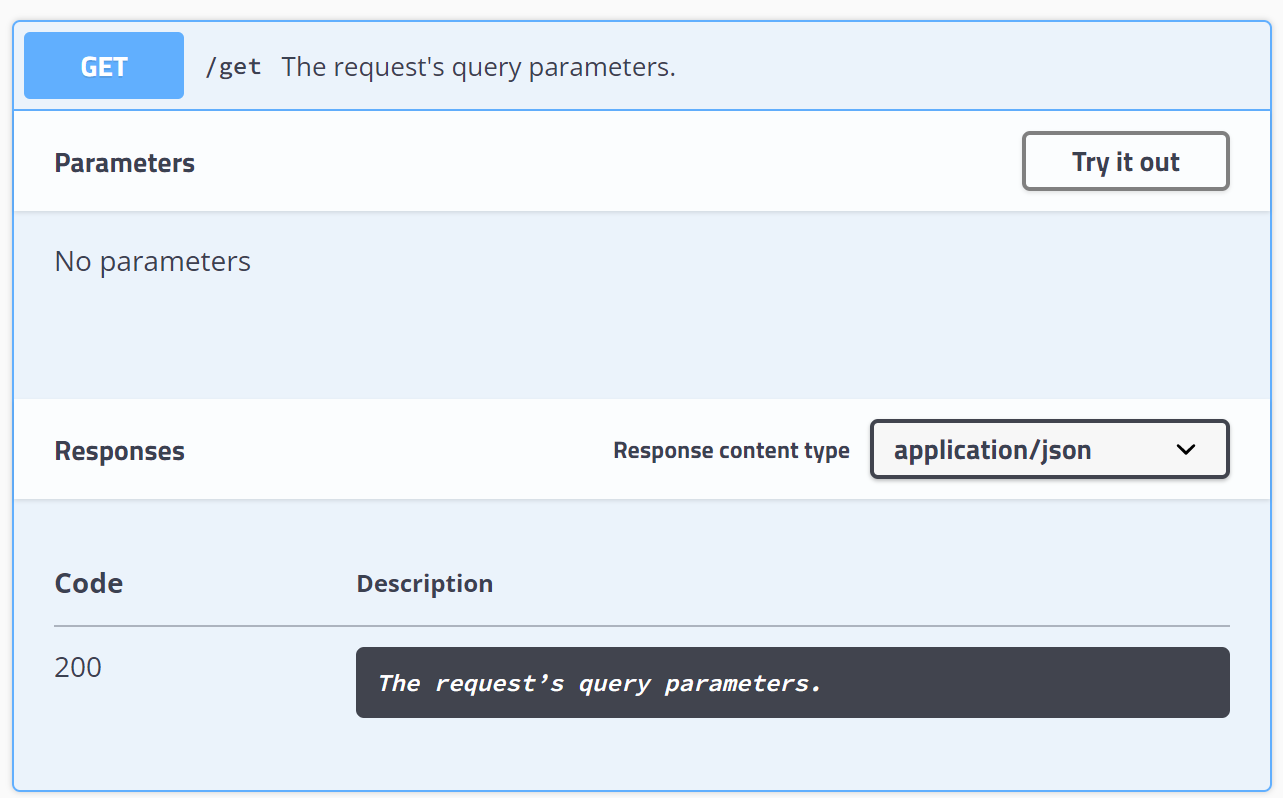This screenshot has width=1283, height=798.
Task: Click empty space in the Responses header row
Action: [400, 450]
